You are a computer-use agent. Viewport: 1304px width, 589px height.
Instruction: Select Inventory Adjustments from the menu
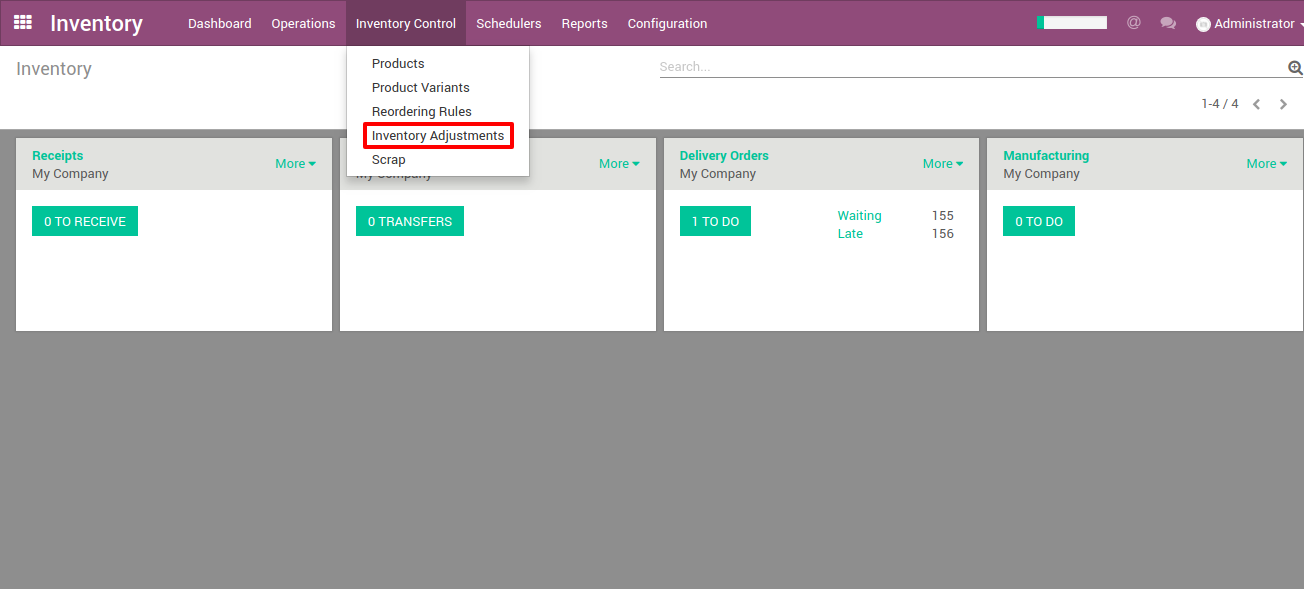(x=438, y=136)
